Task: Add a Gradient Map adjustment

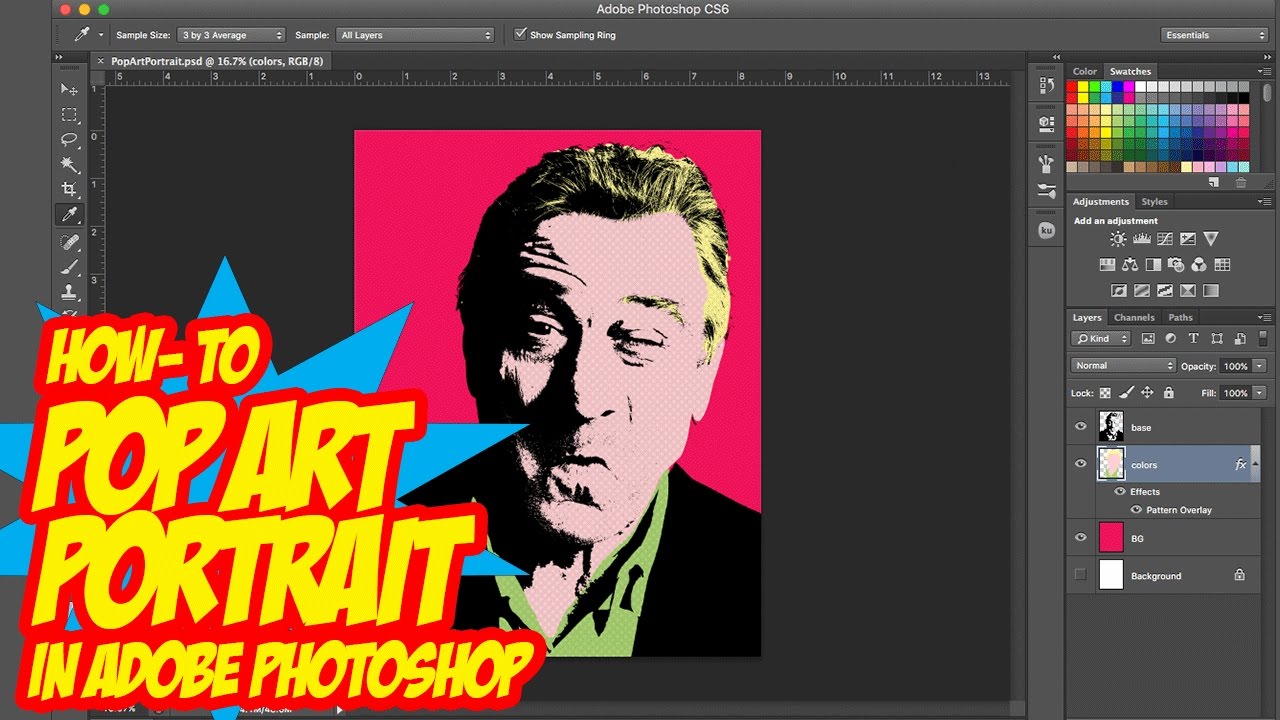Action: 1211,291
